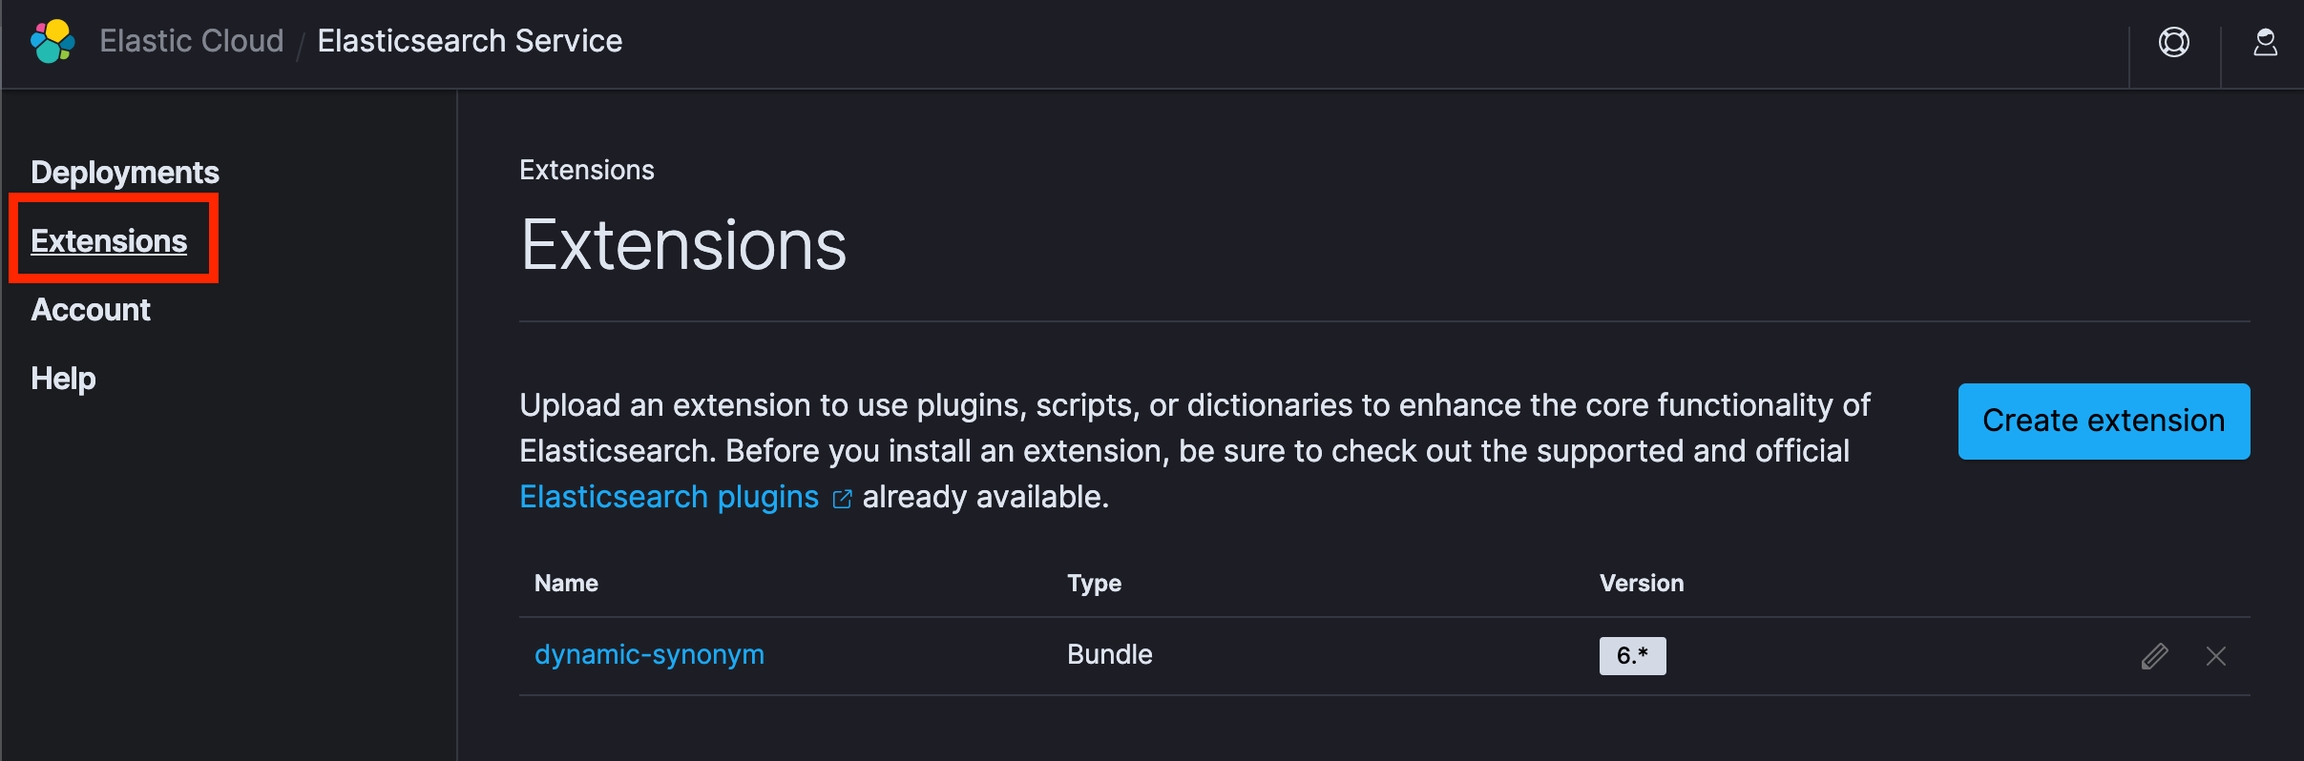Viewport: 2304px width, 761px height.
Task: Open the dynamic-synonym extension link
Action: 649,654
